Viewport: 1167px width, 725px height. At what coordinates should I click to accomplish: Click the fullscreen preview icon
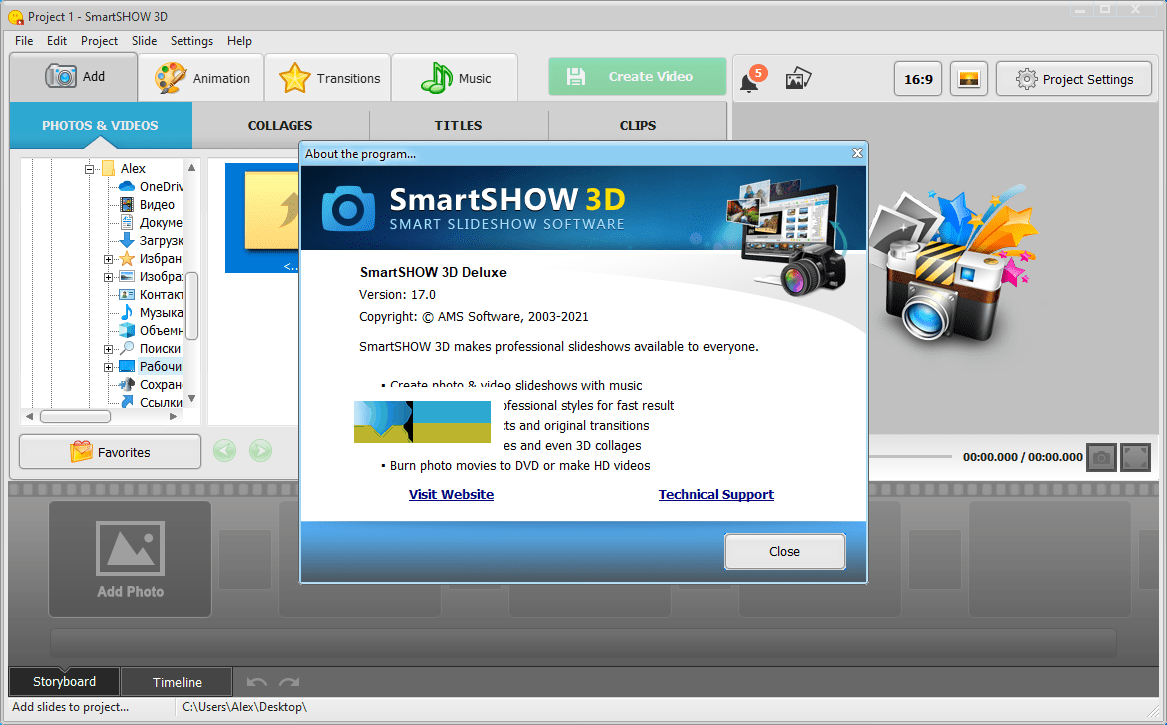pyautogui.click(x=1136, y=457)
